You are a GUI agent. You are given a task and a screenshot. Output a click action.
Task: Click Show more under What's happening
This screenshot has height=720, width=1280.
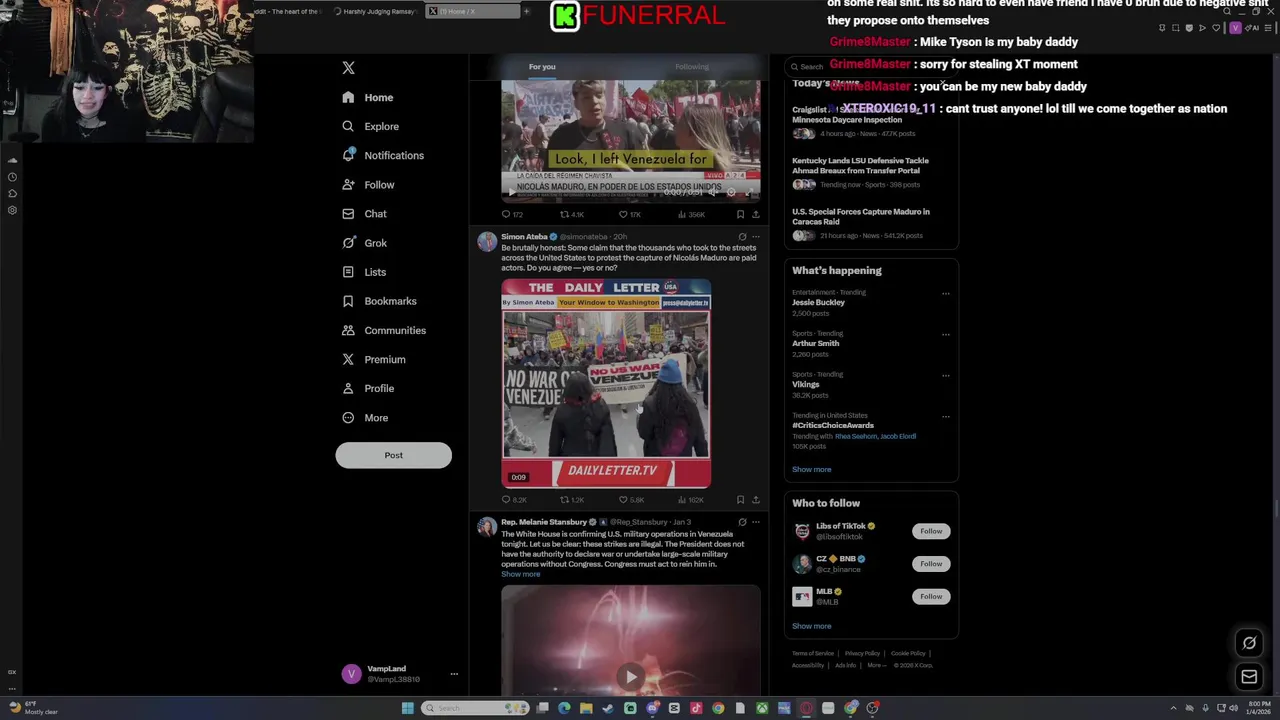811,469
